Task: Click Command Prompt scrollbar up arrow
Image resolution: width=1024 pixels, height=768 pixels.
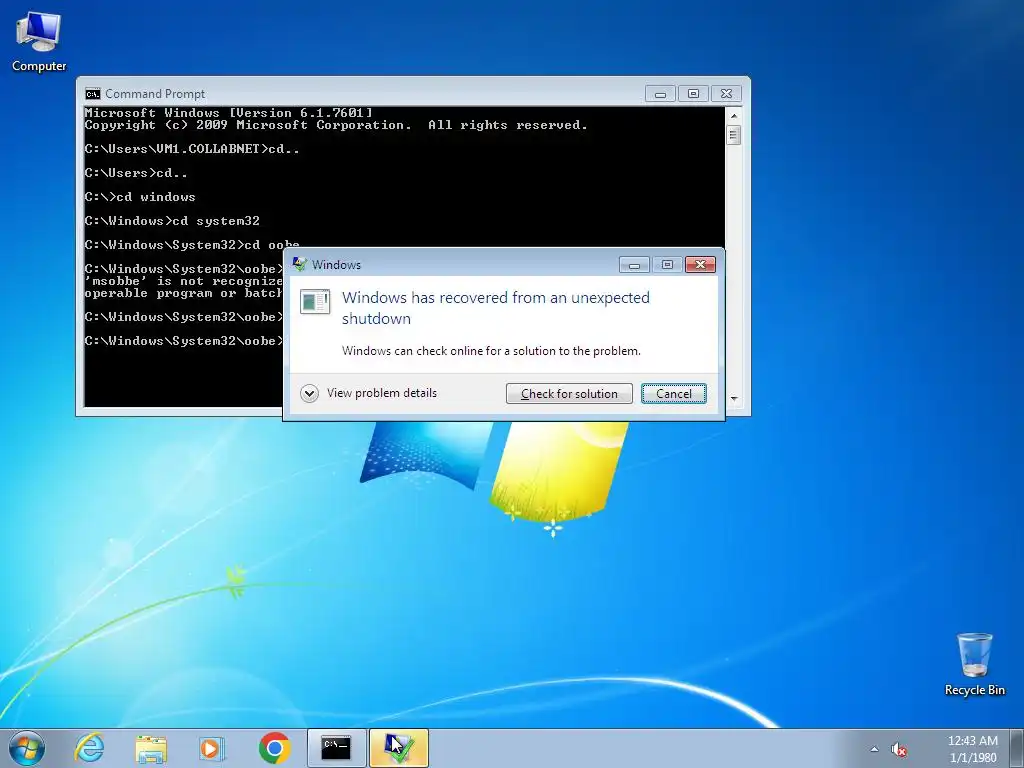Action: point(733,116)
